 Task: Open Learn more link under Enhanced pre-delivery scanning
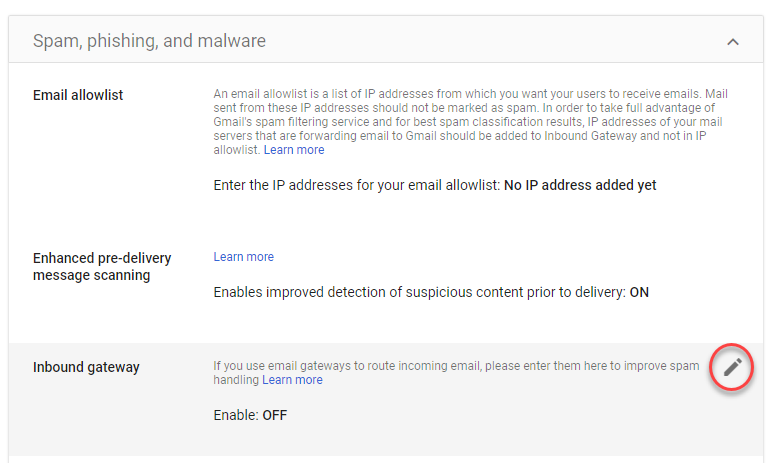(x=243, y=257)
